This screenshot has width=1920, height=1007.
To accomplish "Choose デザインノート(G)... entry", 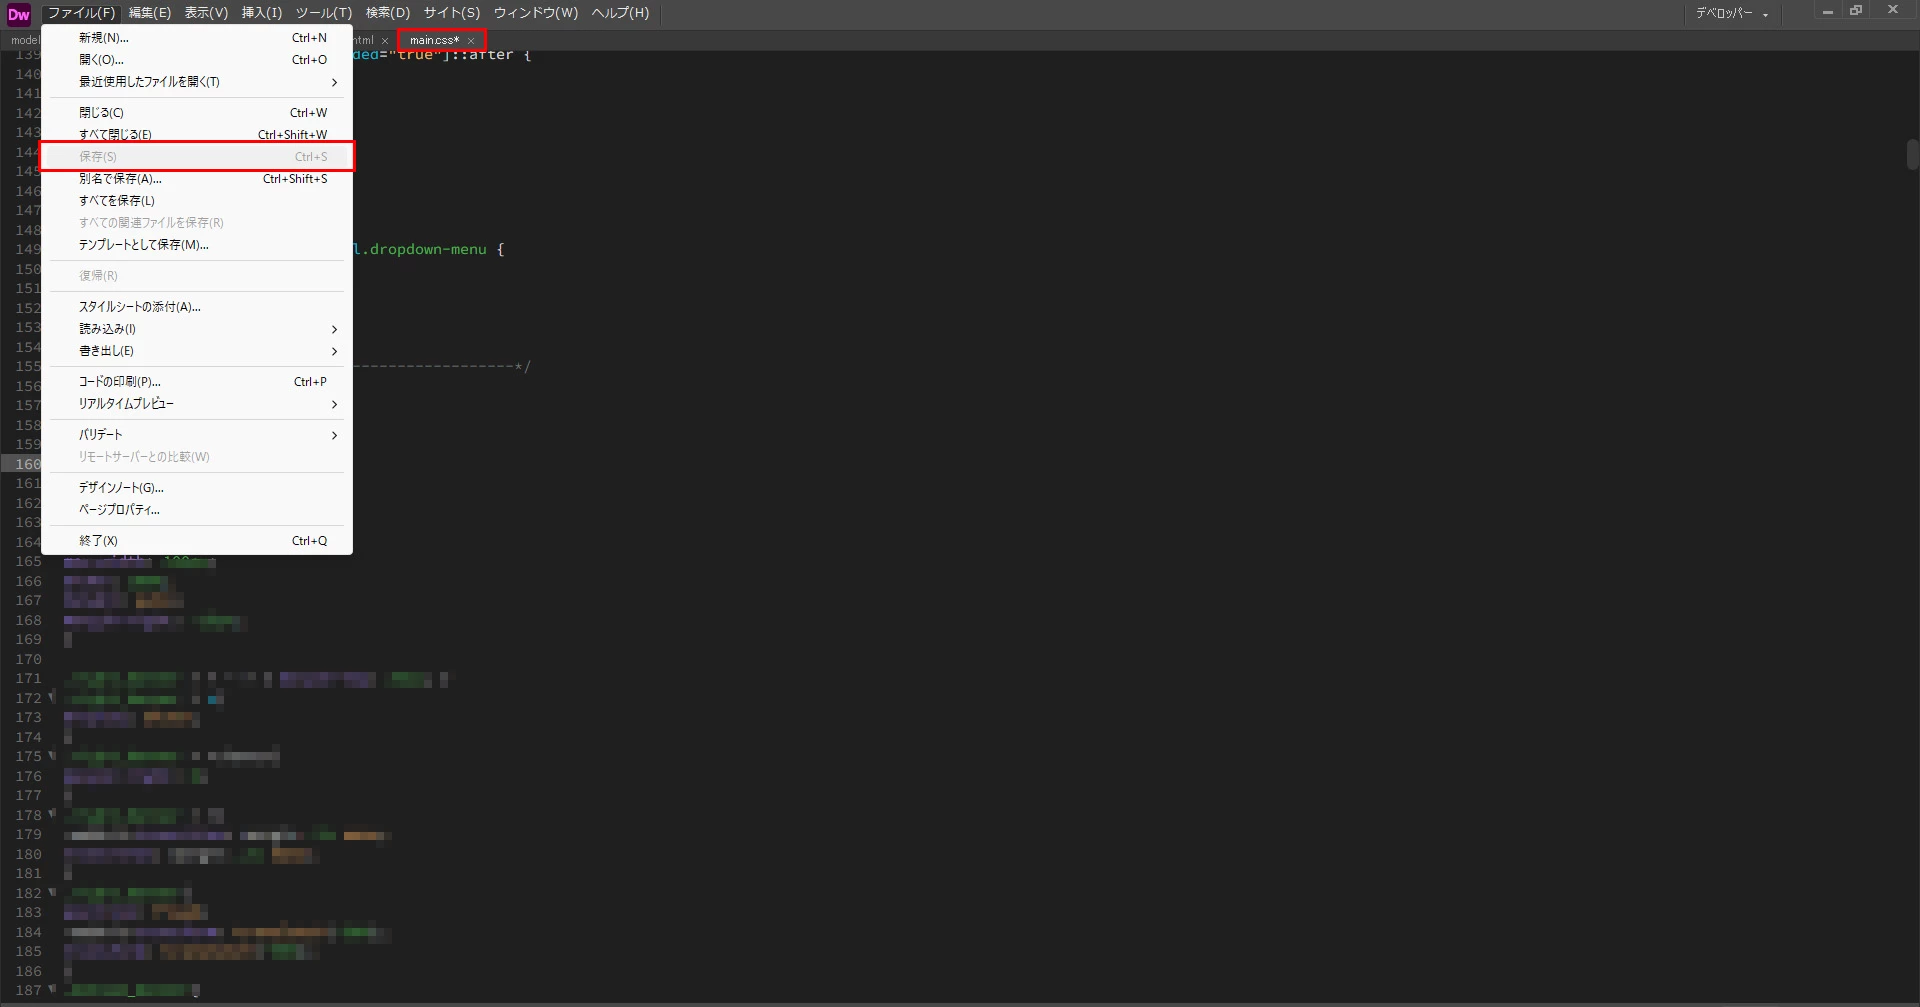I will [x=197, y=488].
